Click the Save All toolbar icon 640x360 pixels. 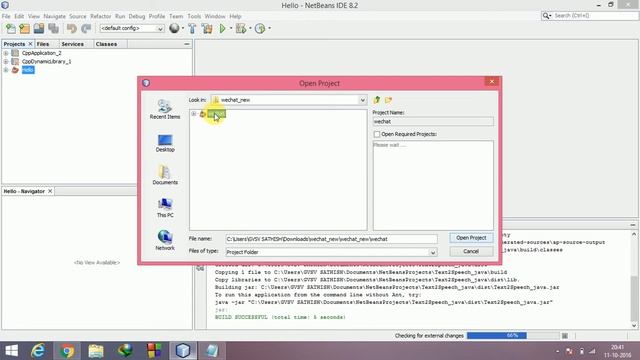pos(53,29)
